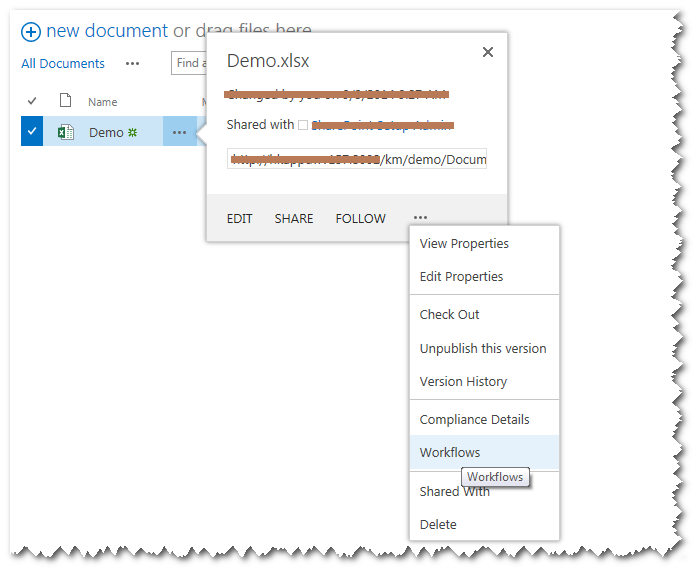Select the Workflows menu entry
The image size is (700, 574).
(x=484, y=452)
